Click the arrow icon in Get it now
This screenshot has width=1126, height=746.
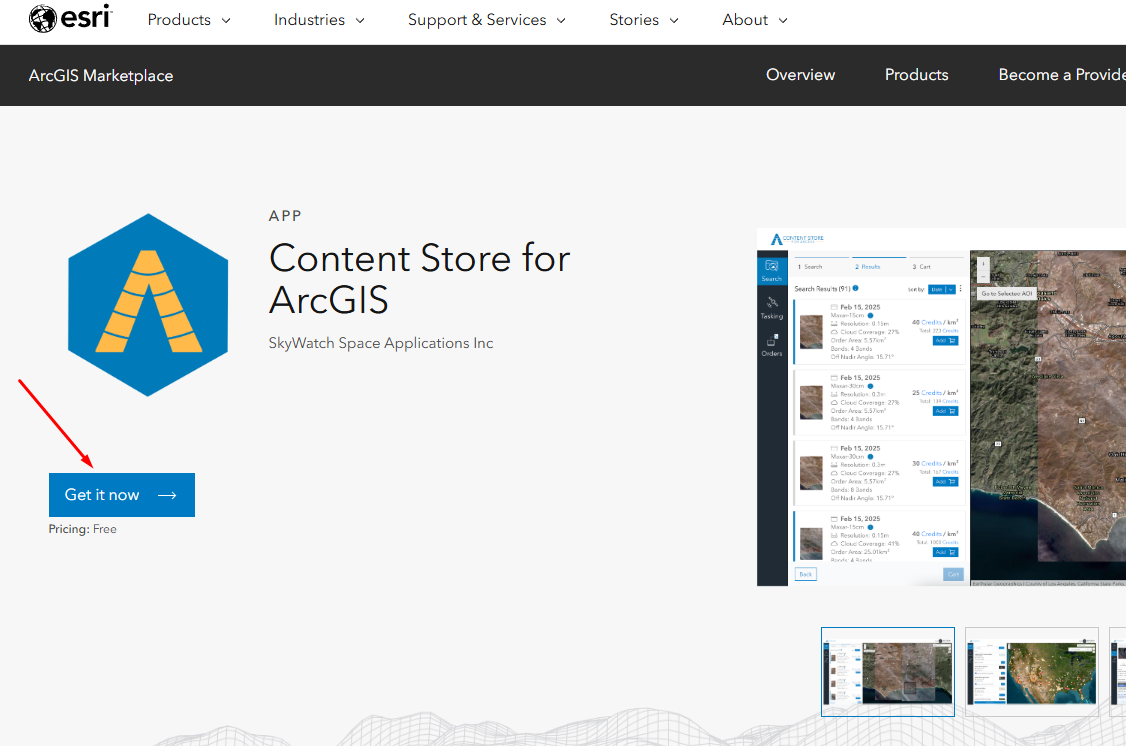(x=167, y=495)
